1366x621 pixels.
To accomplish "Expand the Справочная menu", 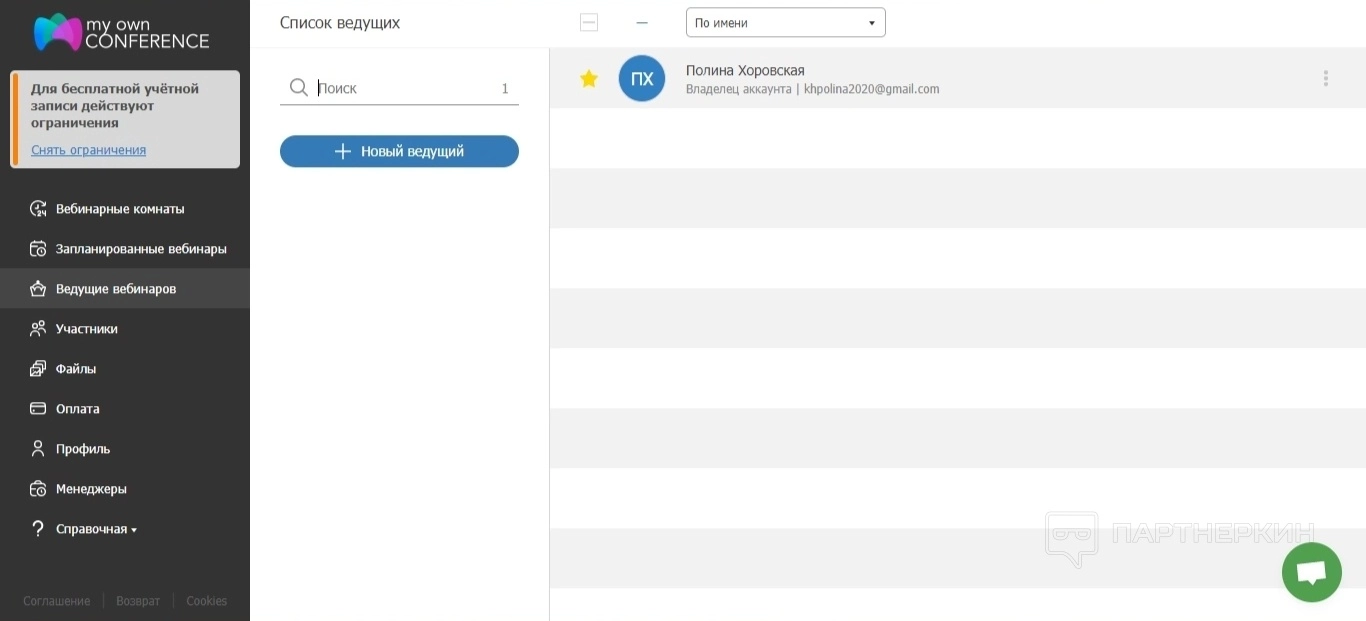I will (x=96, y=529).
